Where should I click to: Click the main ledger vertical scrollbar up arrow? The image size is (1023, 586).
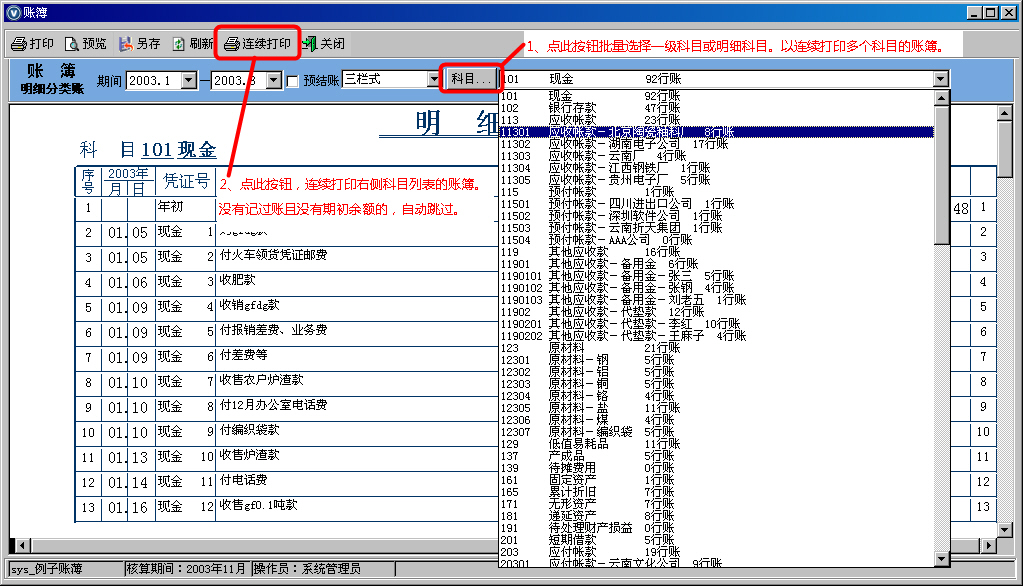[1005, 112]
